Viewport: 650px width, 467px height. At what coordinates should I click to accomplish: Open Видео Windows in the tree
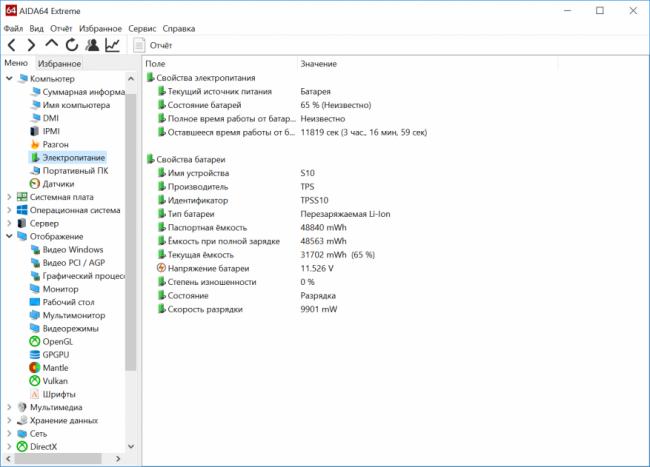tap(67, 249)
